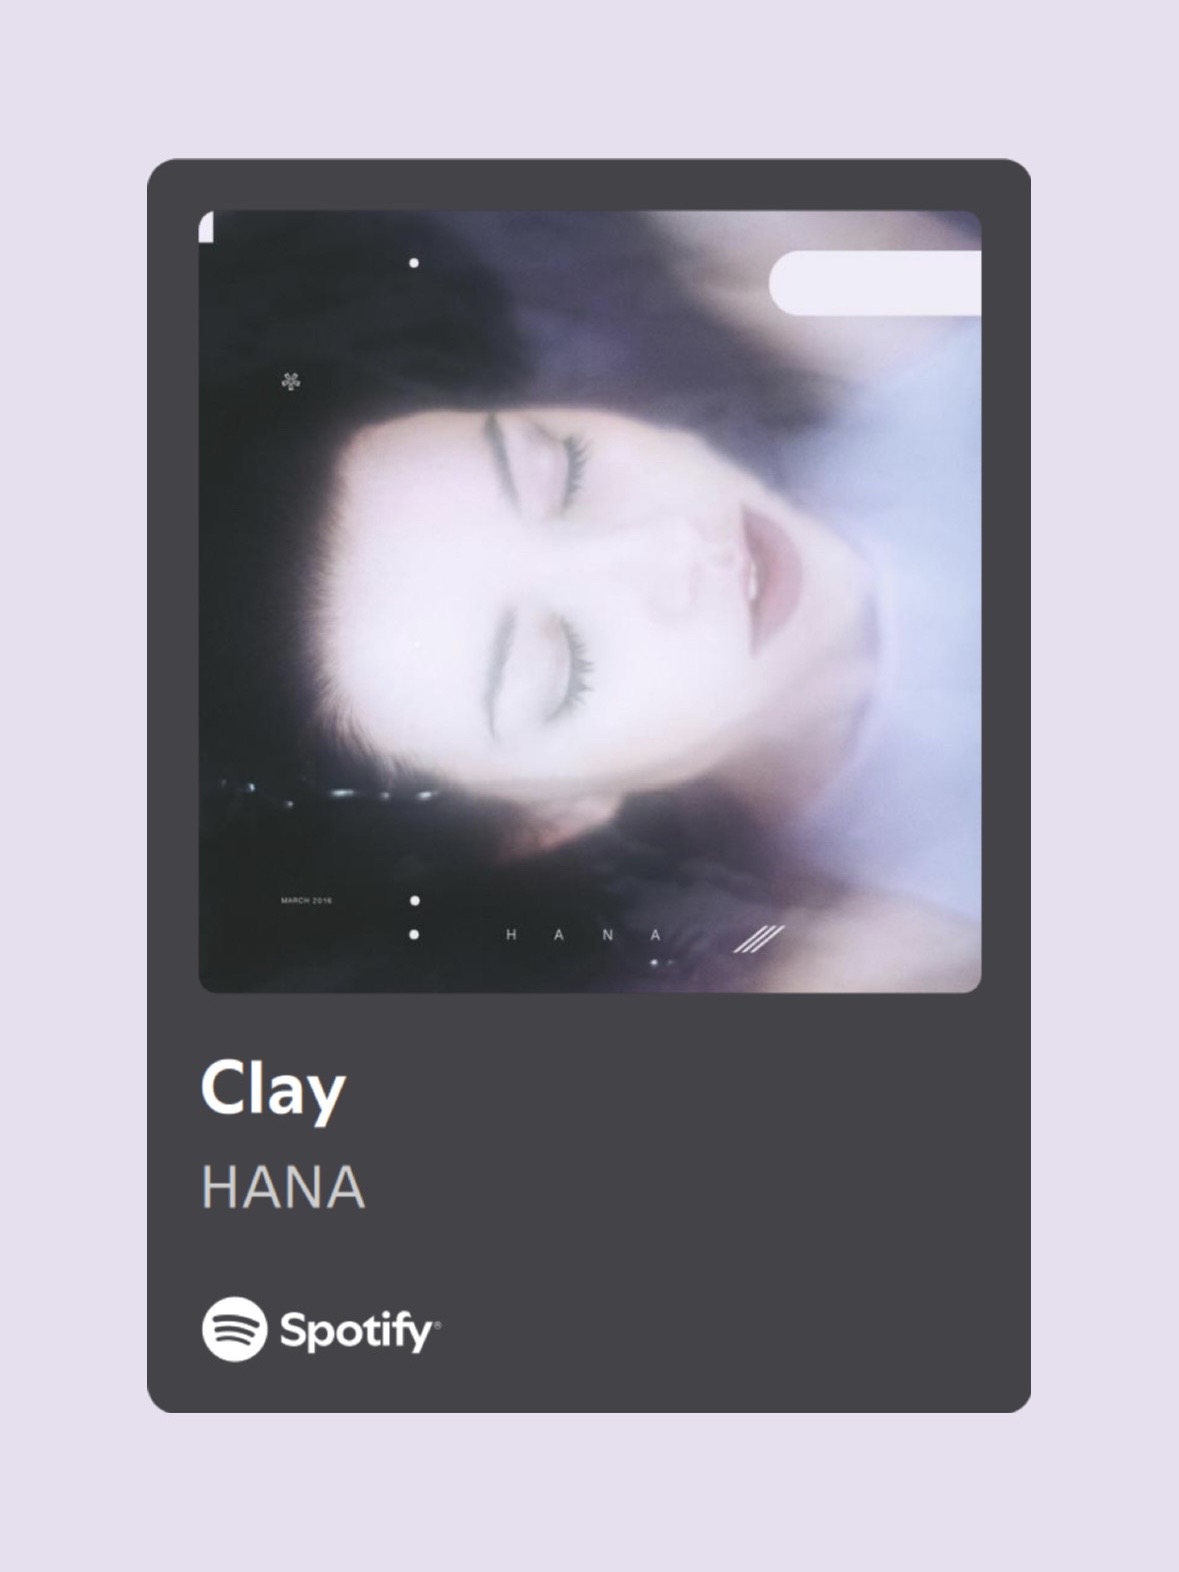1179x1572 pixels.
Task: Click the white corner mark at the cover's top-left
Action: tap(206, 228)
